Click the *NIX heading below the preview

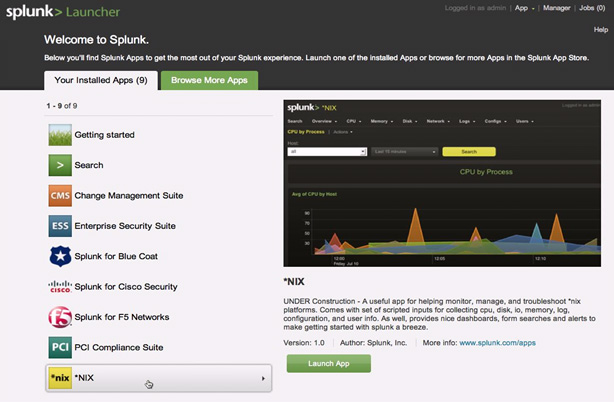[294, 281]
